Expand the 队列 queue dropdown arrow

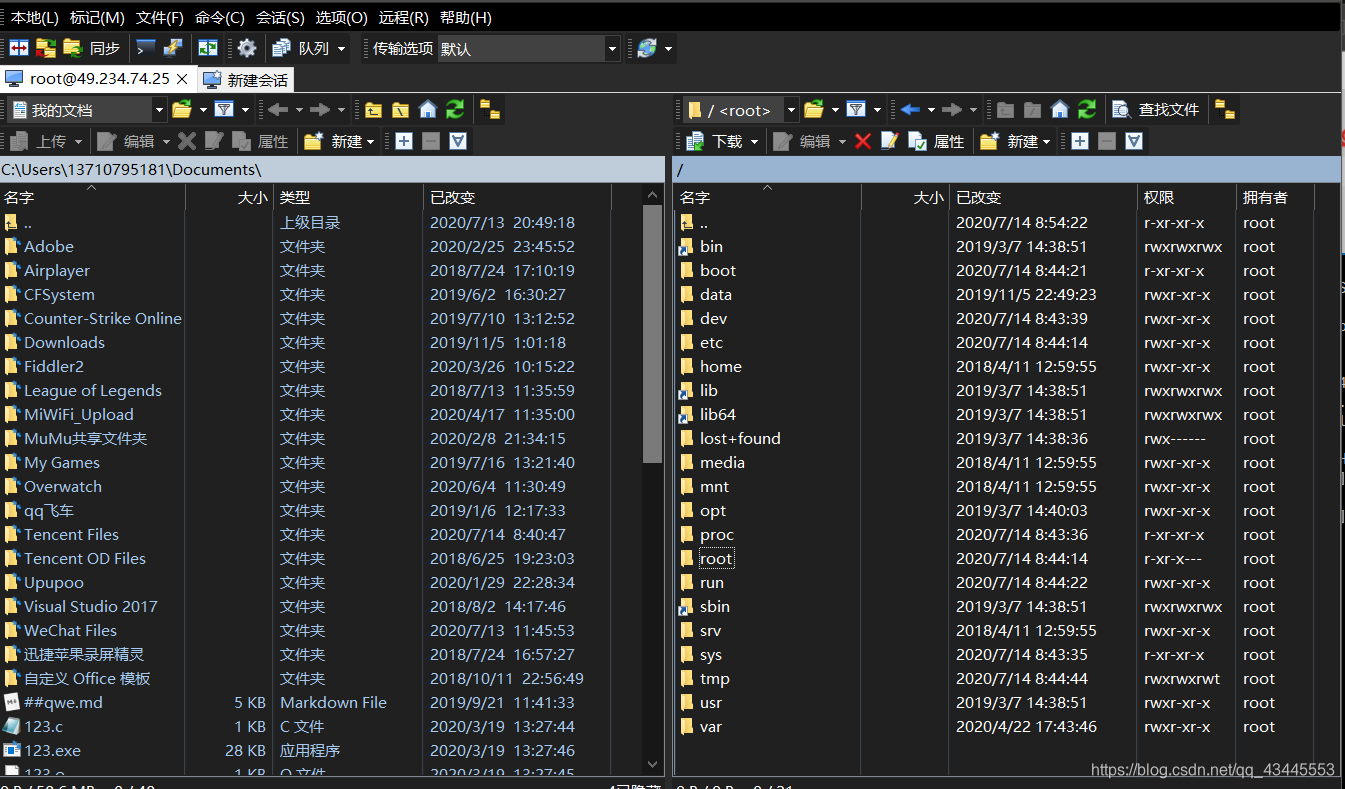click(x=341, y=48)
